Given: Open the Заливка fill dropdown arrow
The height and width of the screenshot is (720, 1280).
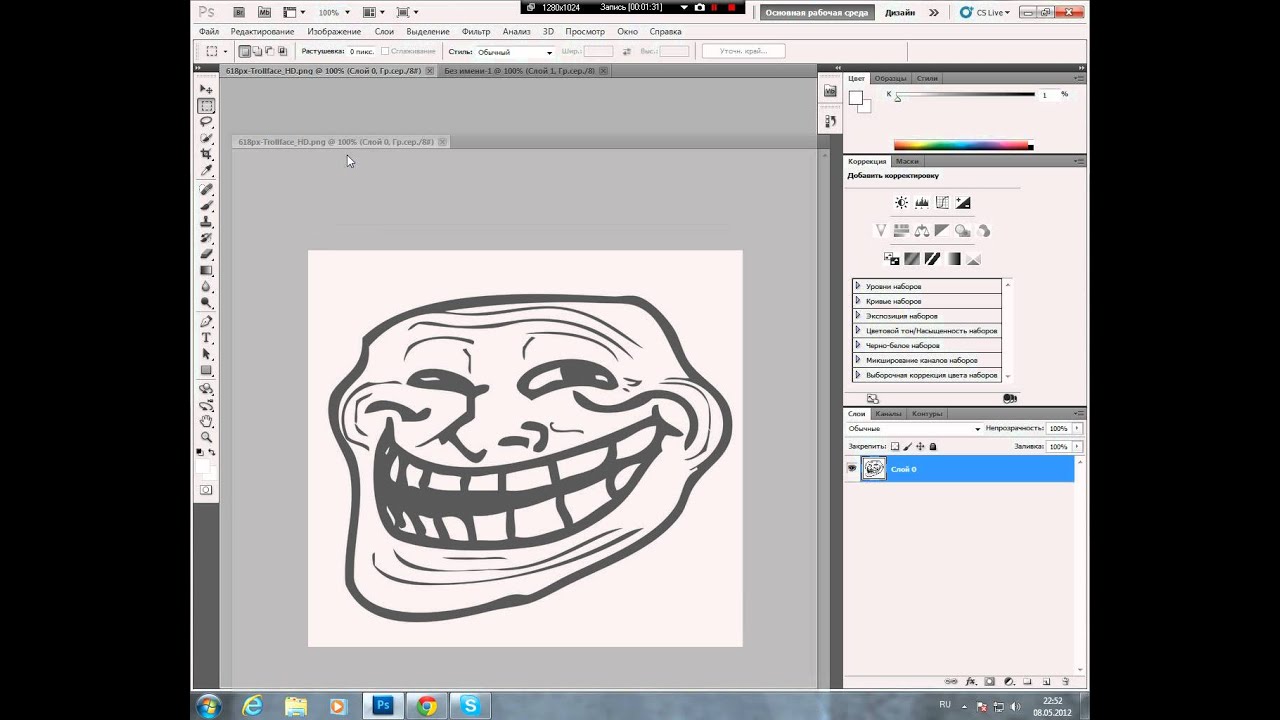Looking at the screenshot, I should 1077,446.
